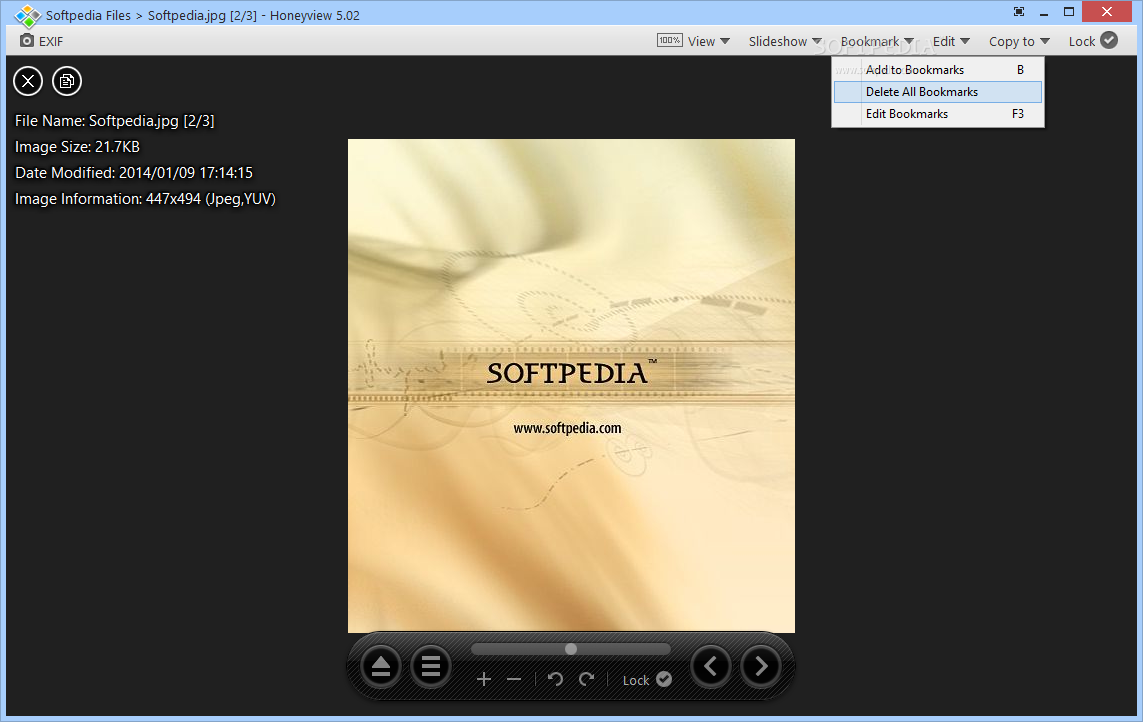The width and height of the screenshot is (1143, 722).
Task: Click the eject/open file button
Action: click(x=381, y=666)
